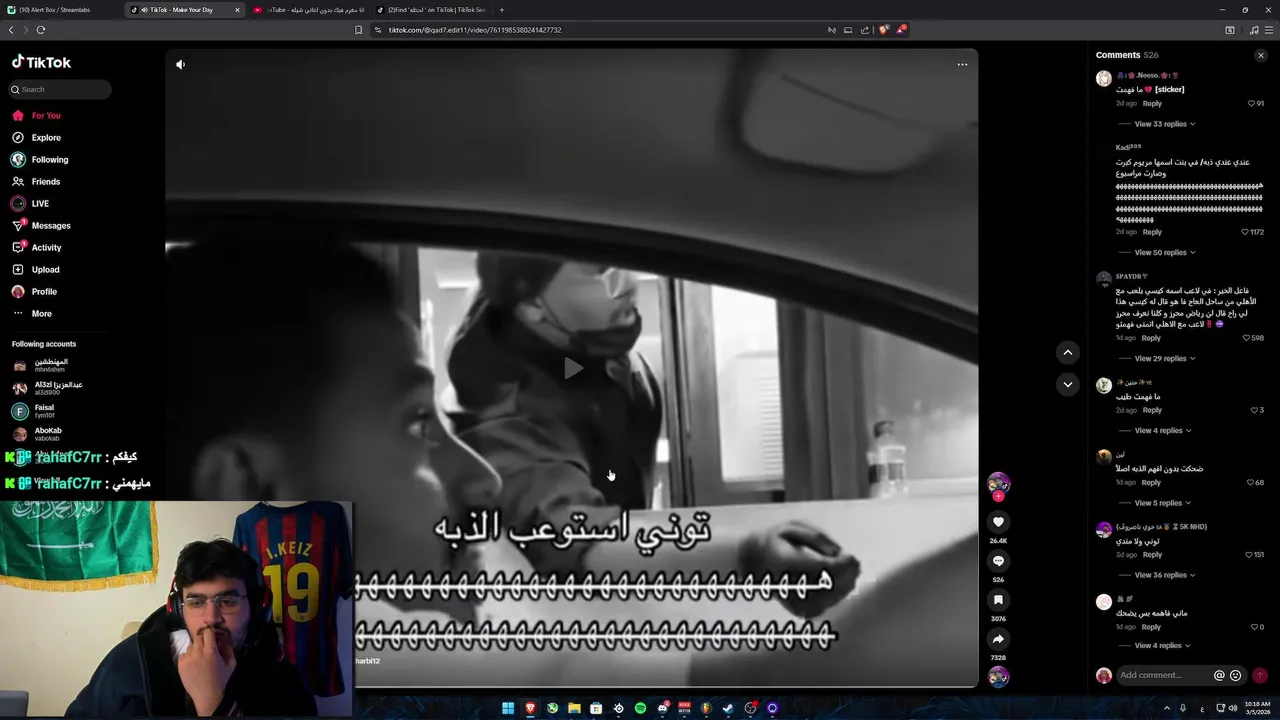The image size is (1280, 720).
Task: Click the address bar URL
Action: 475,30
